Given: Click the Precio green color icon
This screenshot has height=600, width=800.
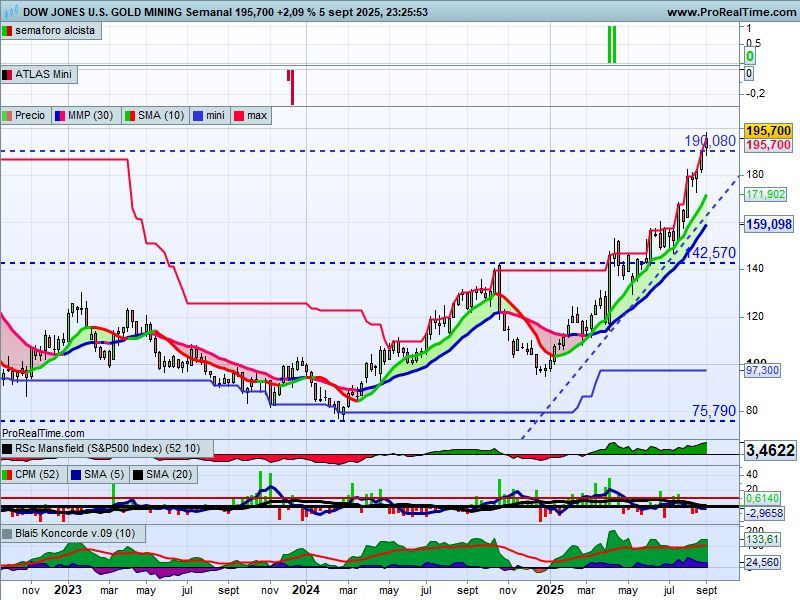Looking at the screenshot, I should (x=7, y=116).
